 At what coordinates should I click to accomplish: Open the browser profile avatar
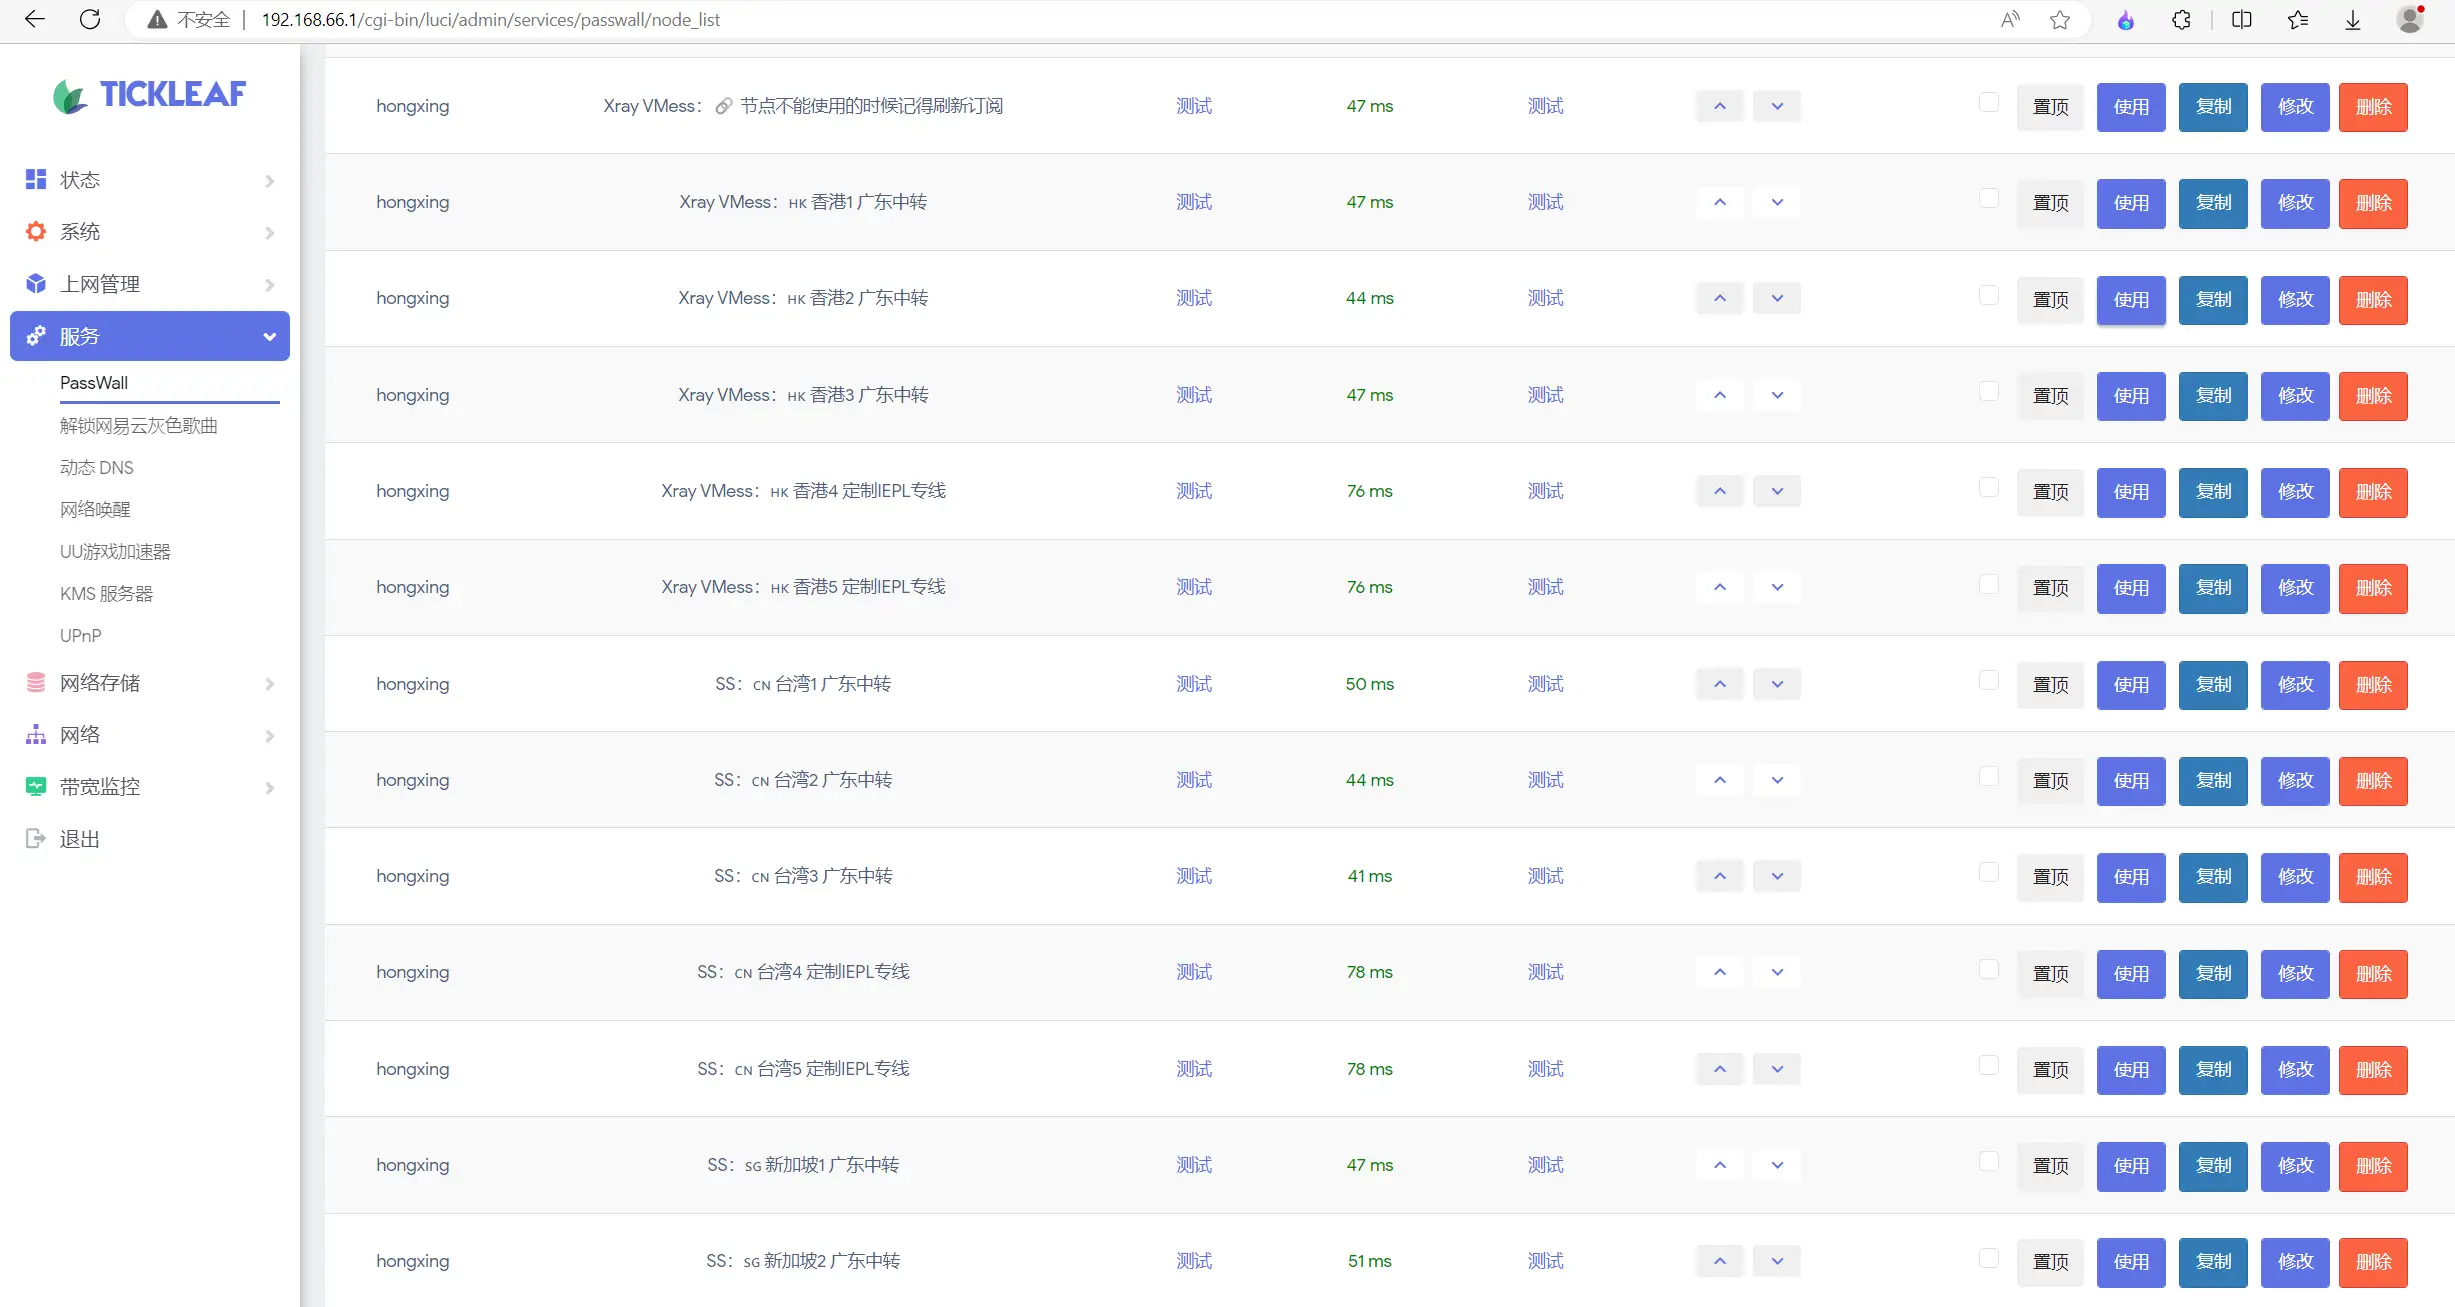pos(2410,19)
